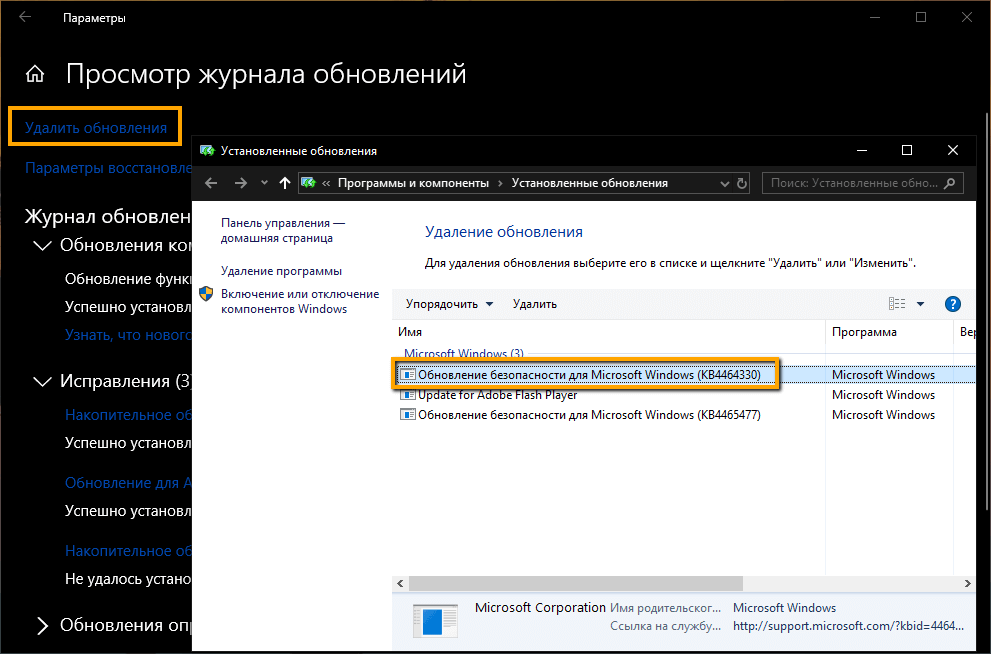Click the view layout icon

897,304
